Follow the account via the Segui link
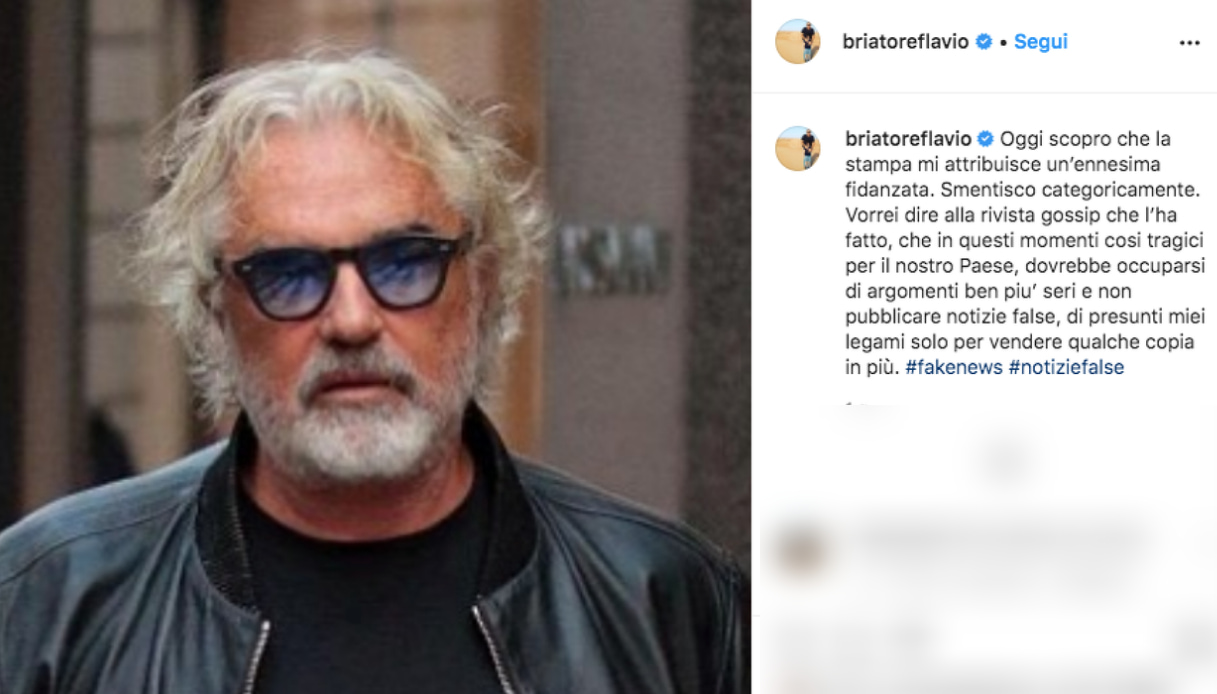 coord(1040,42)
